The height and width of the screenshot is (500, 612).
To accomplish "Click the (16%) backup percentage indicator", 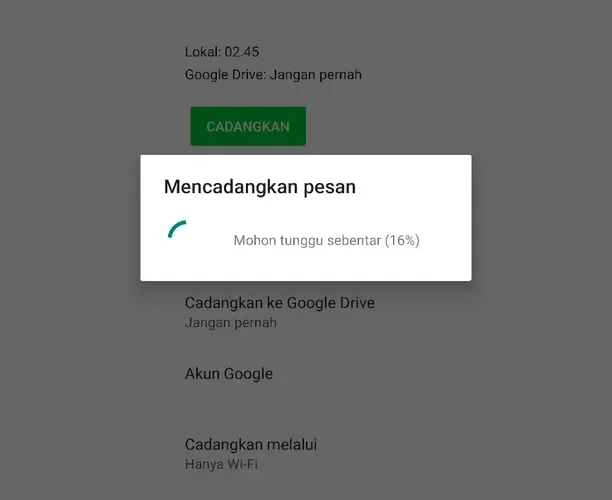I will pos(402,240).
